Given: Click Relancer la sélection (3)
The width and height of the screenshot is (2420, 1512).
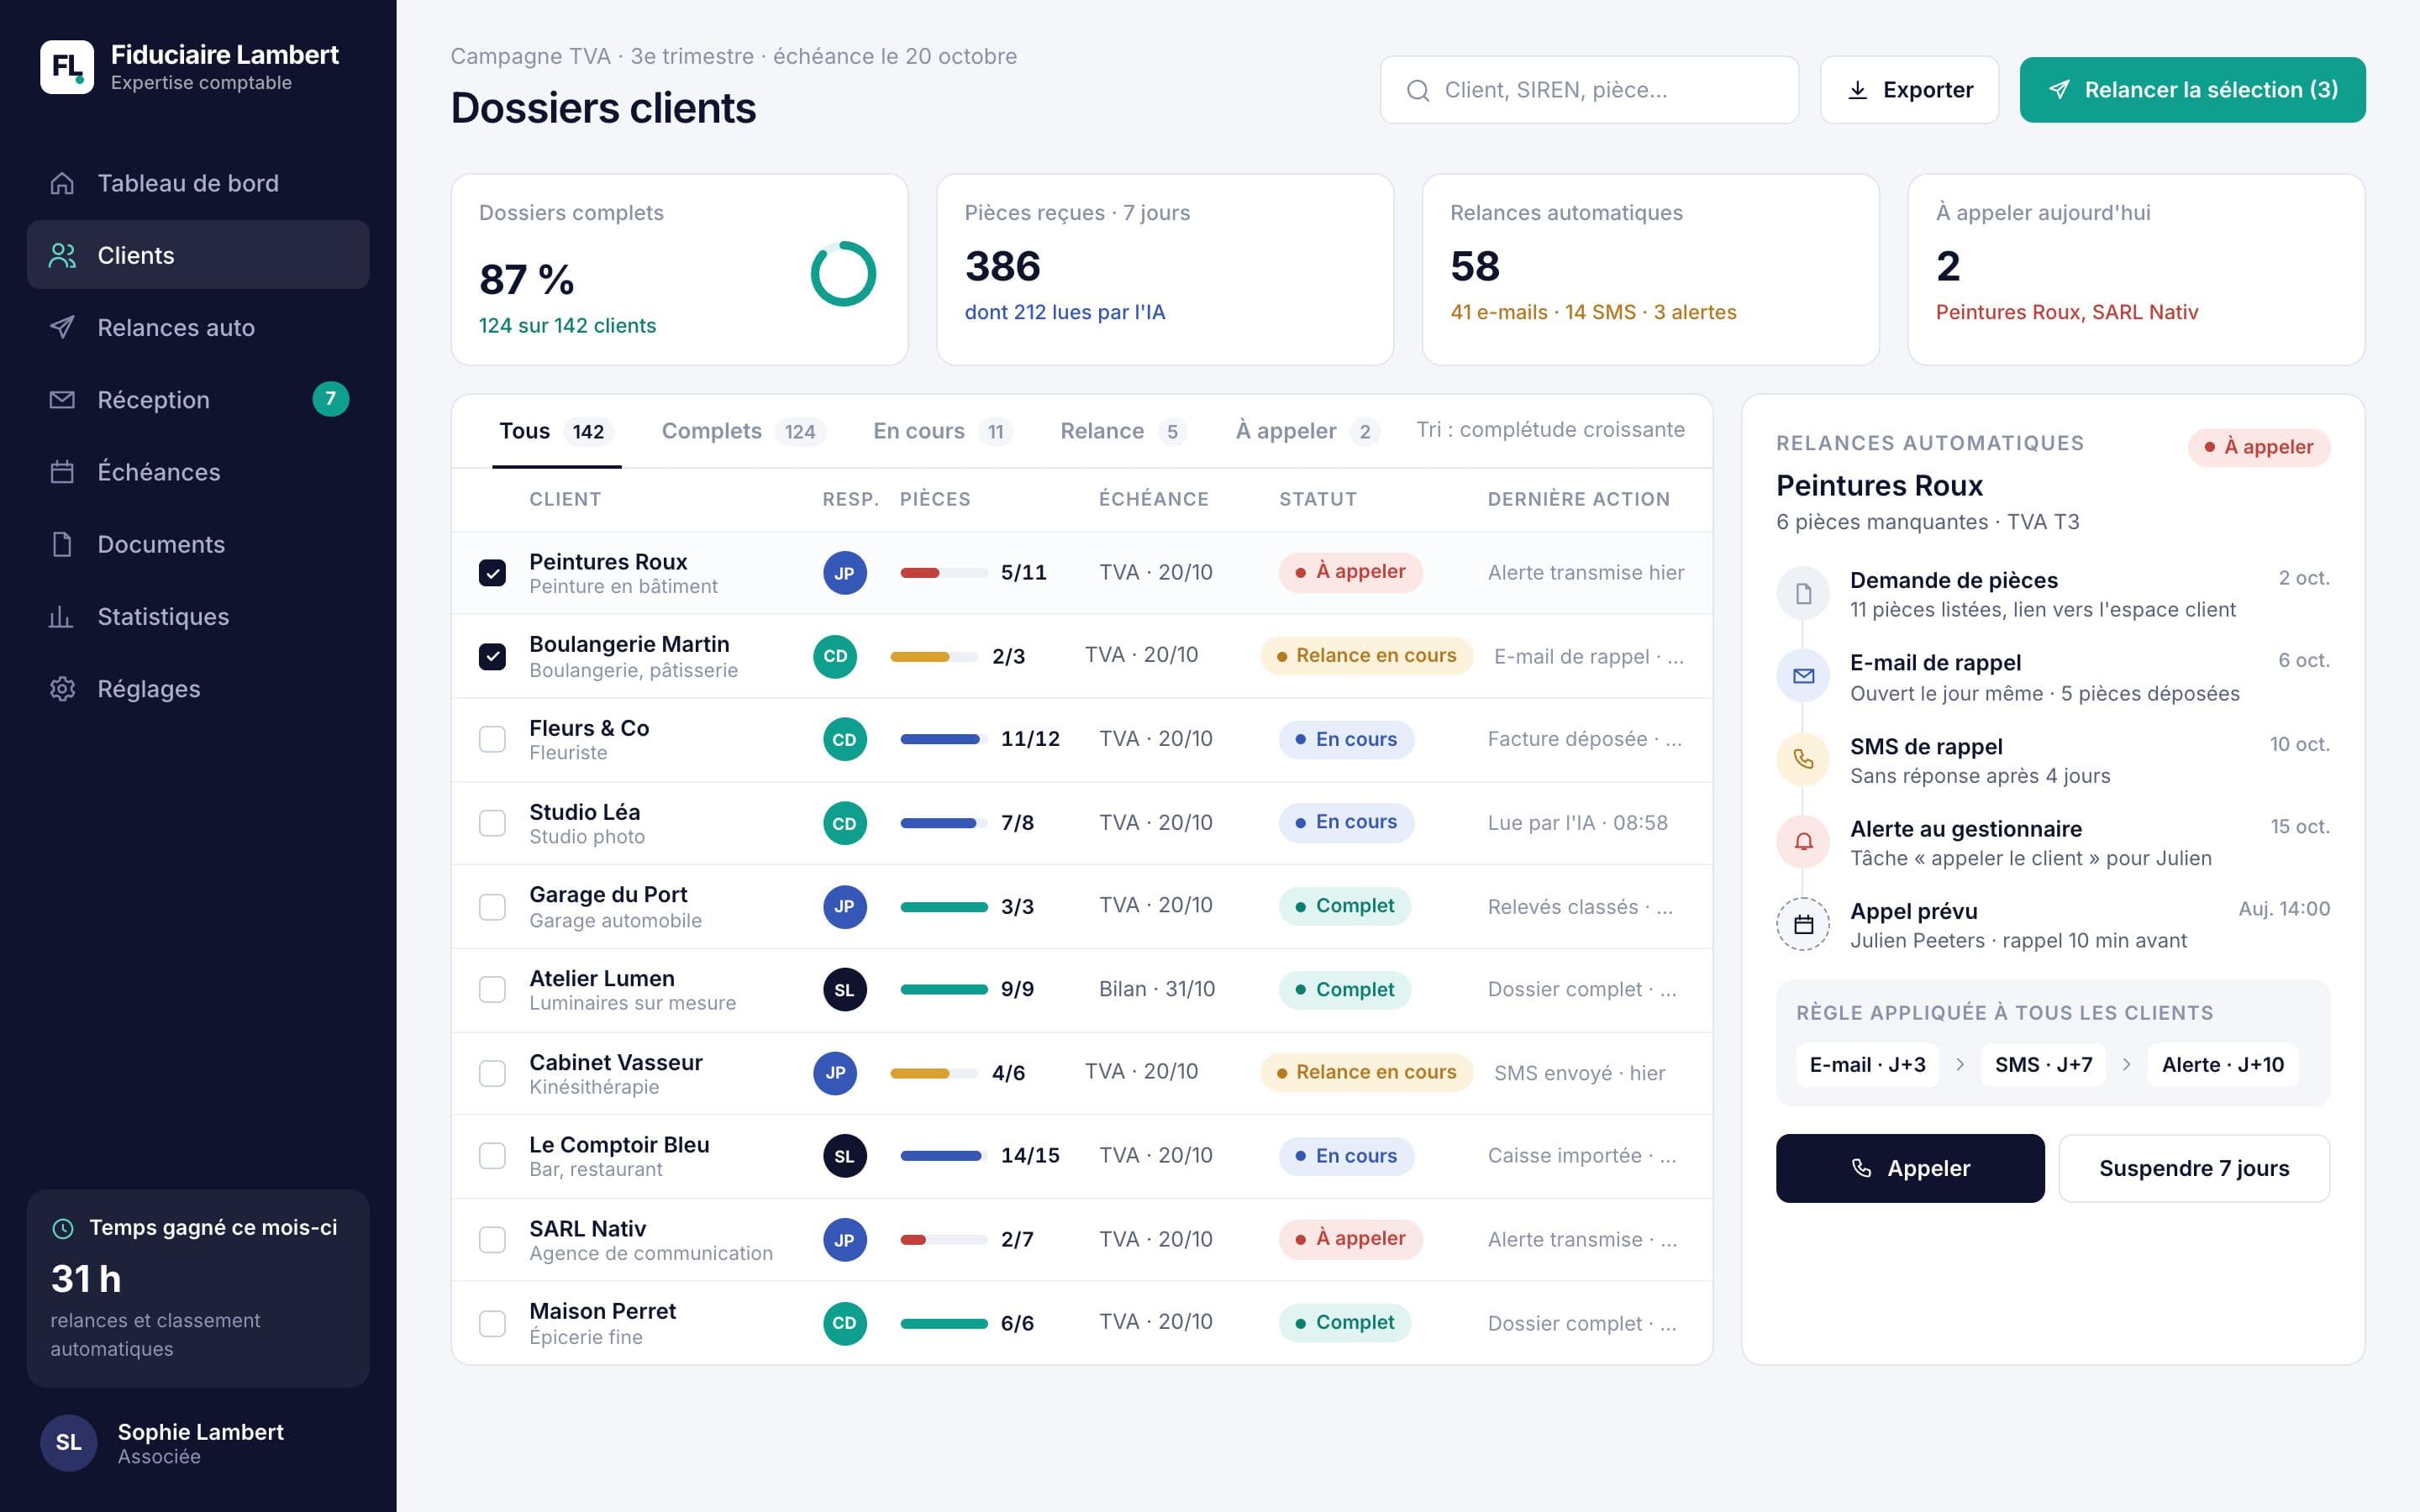Looking at the screenshot, I should 2192,90.
